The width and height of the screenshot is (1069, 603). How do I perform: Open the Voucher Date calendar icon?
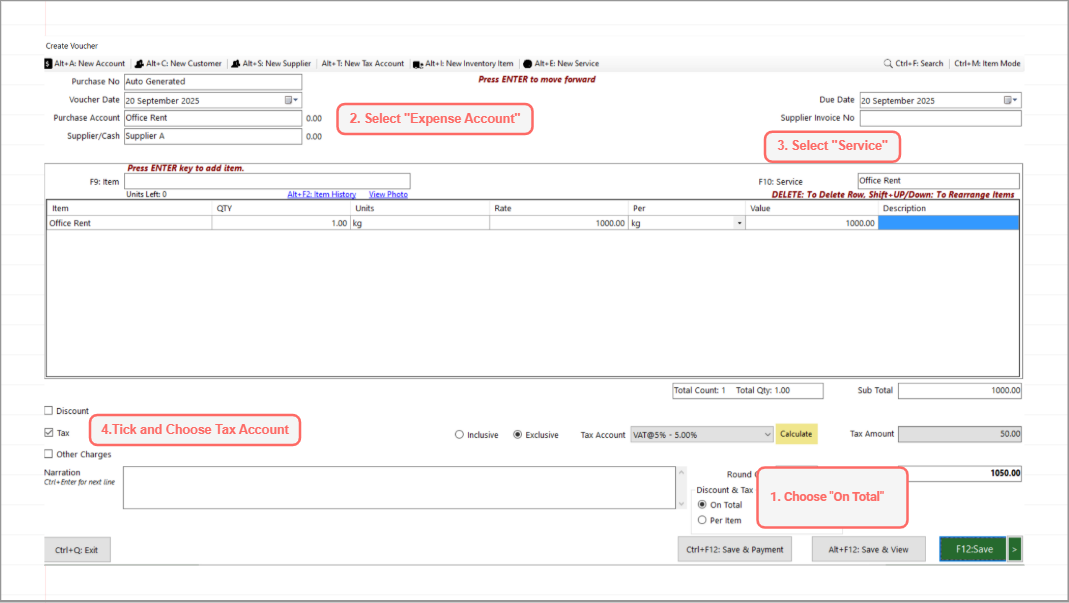click(291, 100)
